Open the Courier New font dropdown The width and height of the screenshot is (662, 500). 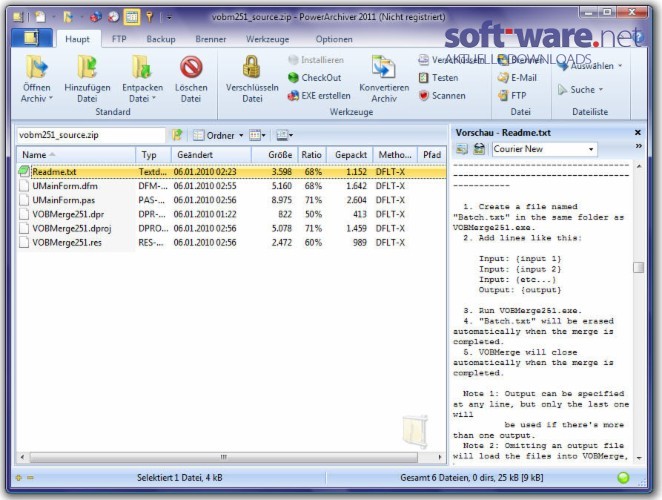coord(591,149)
